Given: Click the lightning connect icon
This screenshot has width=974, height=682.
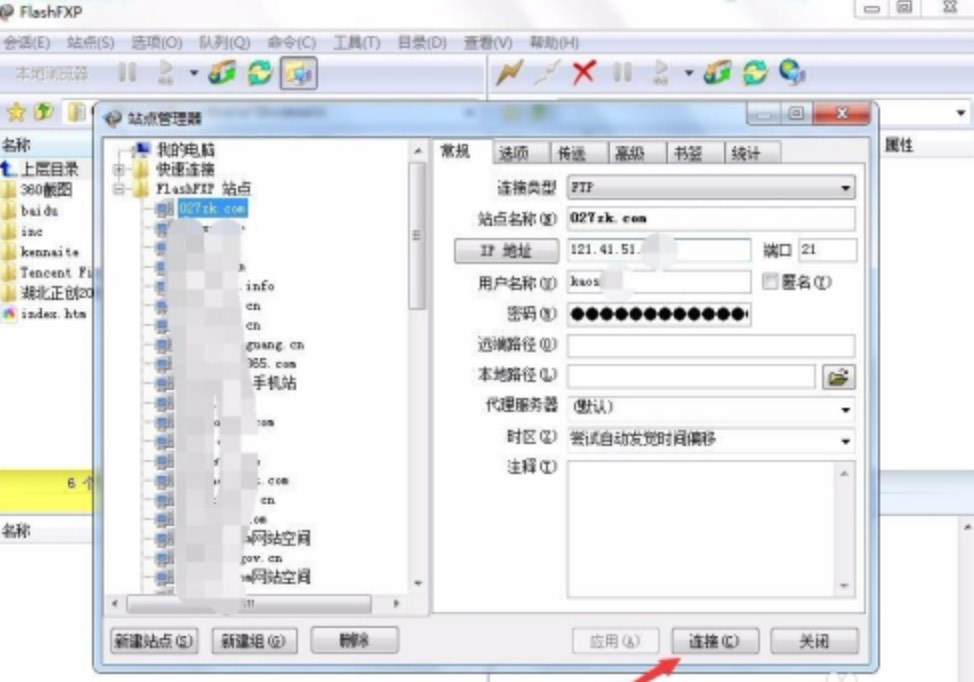Looking at the screenshot, I should coord(509,73).
